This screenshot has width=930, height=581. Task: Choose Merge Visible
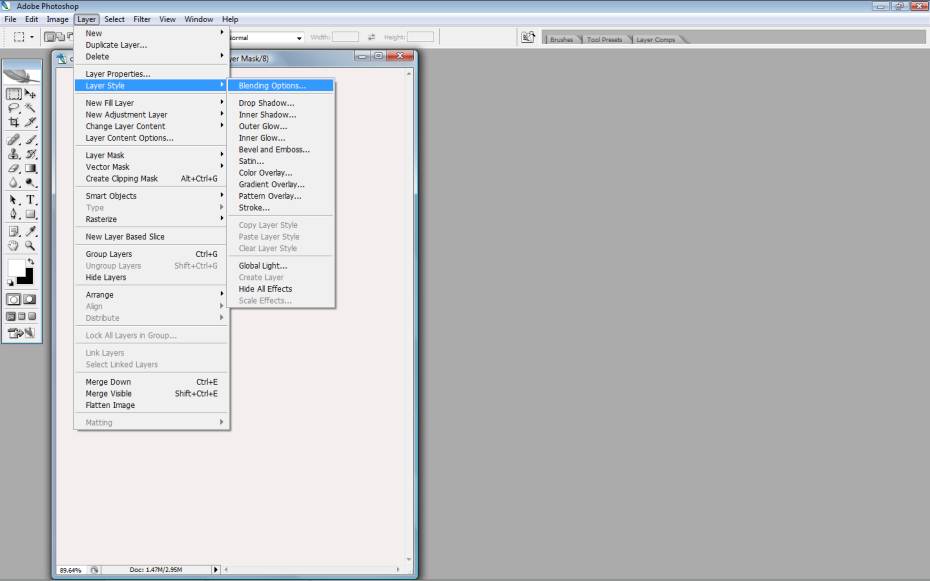click(151, 394)
